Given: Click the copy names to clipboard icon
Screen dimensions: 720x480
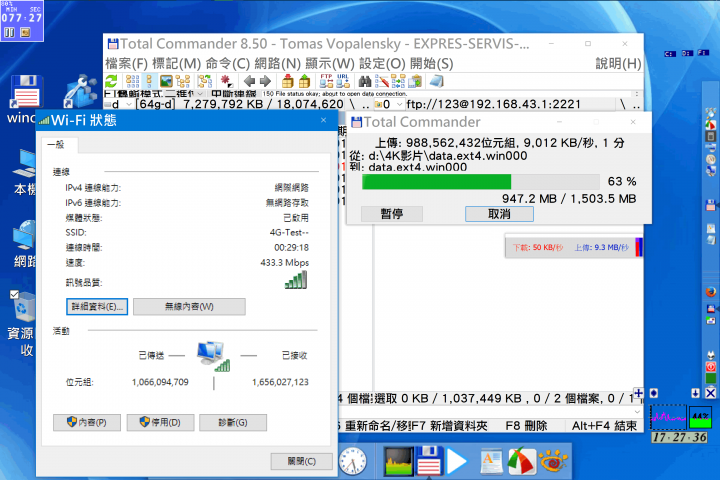Looking at the screenshot, I should (x=415, y=82).
